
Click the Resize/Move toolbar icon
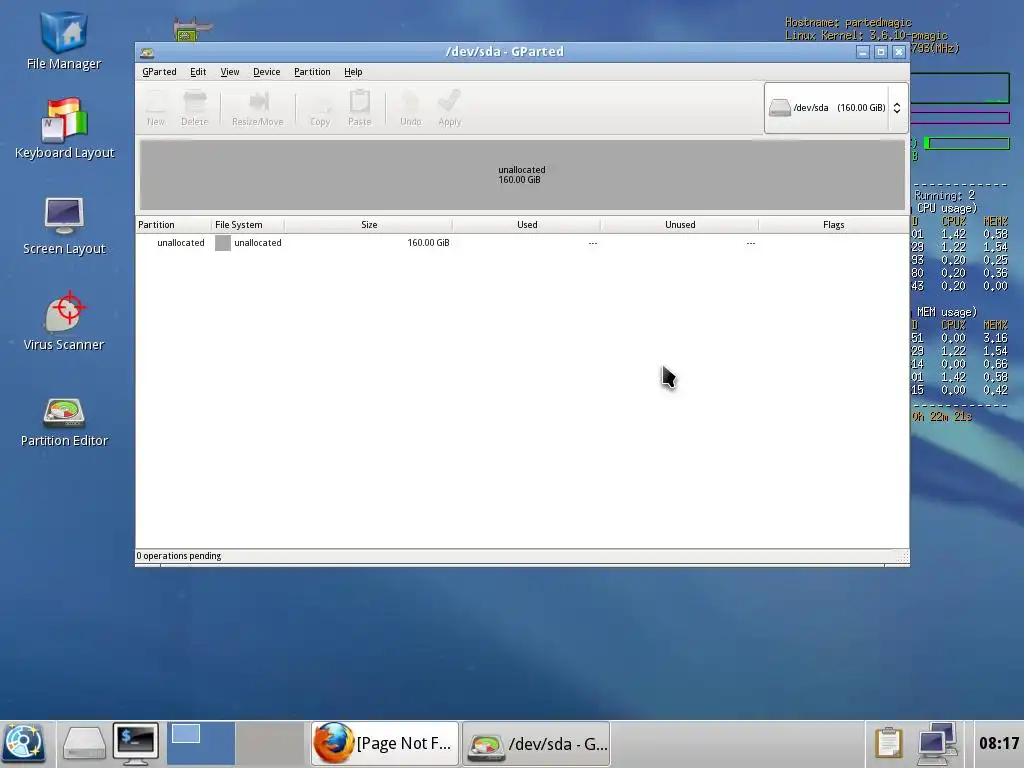[x=257, y=108]
